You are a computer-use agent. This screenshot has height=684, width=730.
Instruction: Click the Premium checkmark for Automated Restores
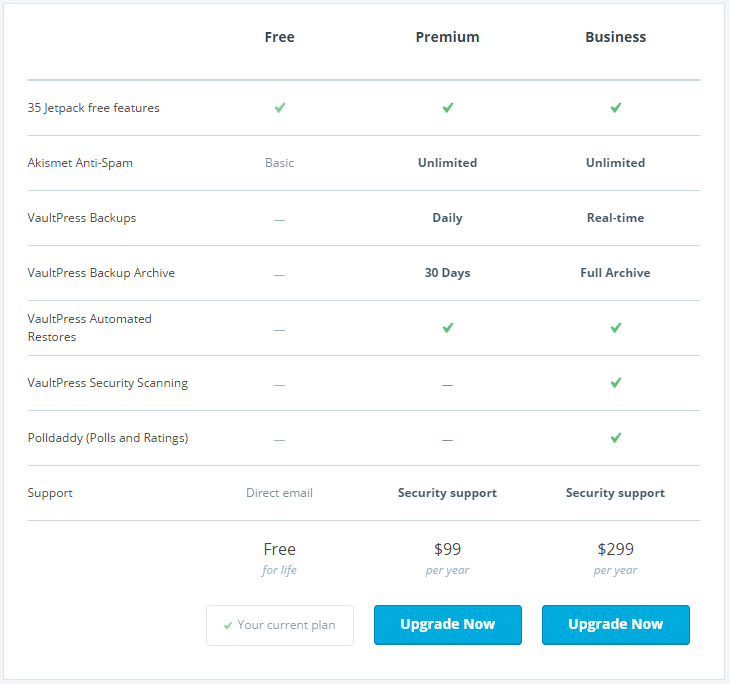coord(448,328)
